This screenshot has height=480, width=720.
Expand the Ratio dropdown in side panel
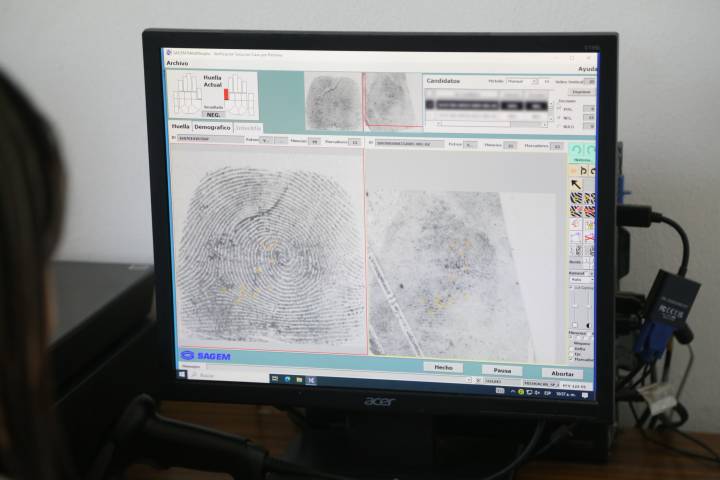581,279
